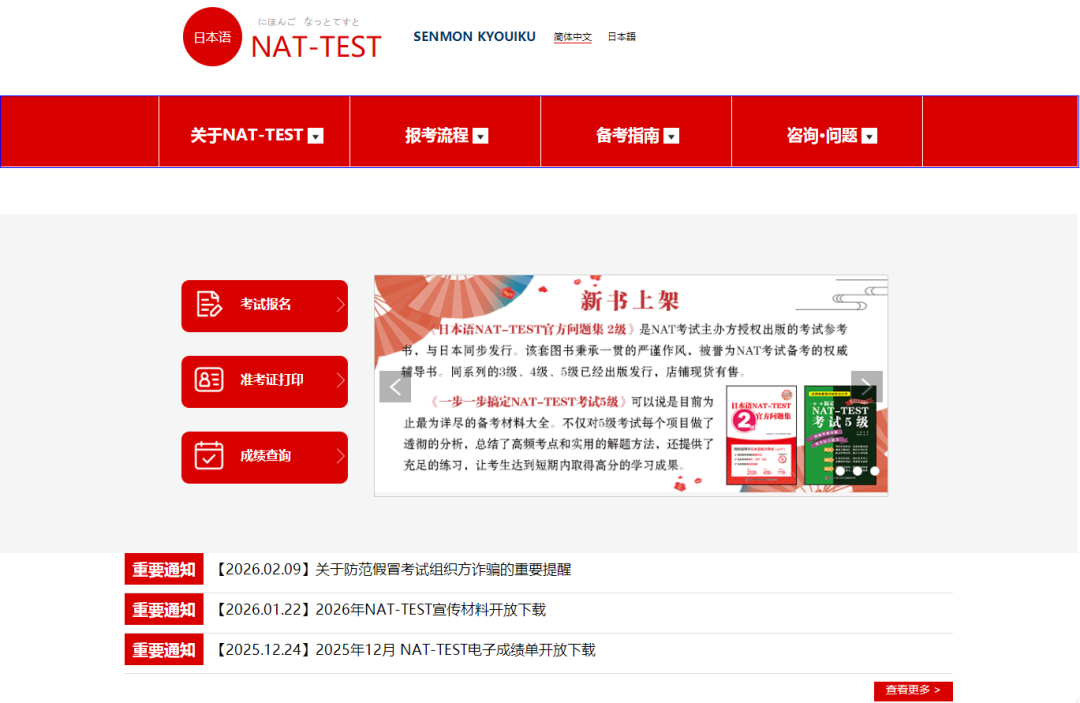Open the 备考指南 menu item
This screenshot has width=1080, height=703.
pyautogui.click(x=628, y=135)
